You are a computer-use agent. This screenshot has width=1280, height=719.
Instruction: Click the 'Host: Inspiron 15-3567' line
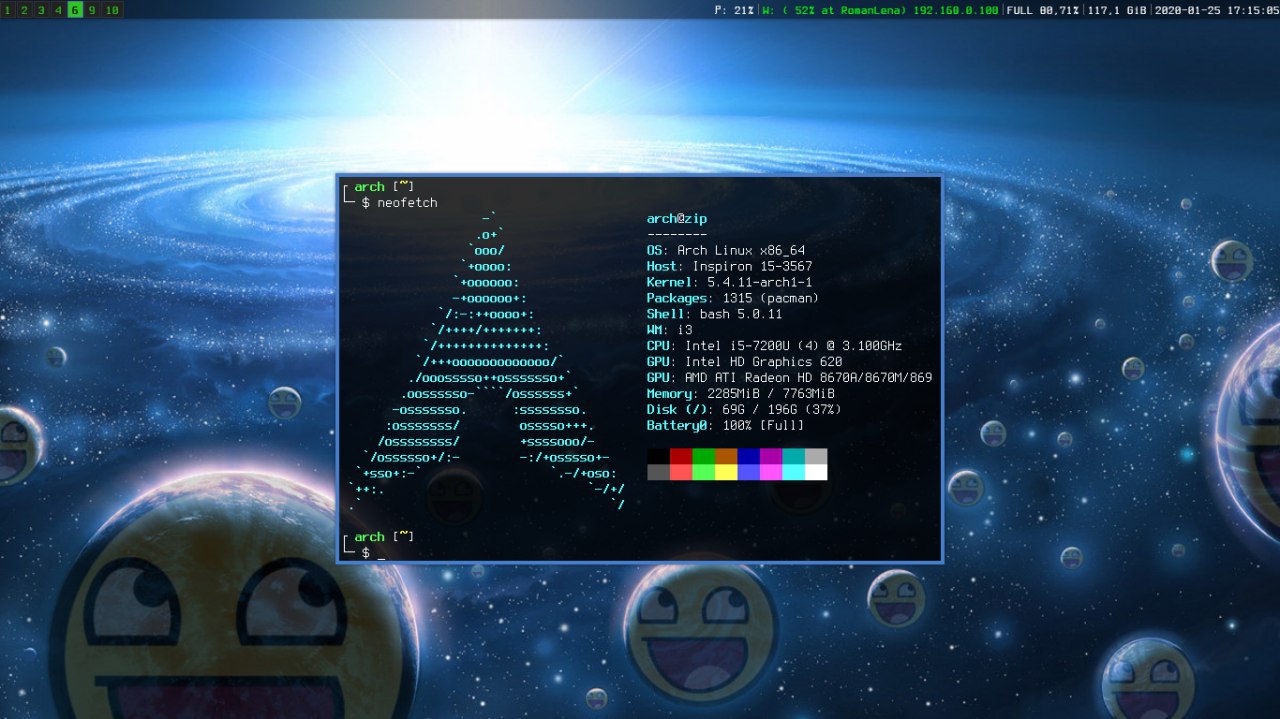[x=729, y=267]
